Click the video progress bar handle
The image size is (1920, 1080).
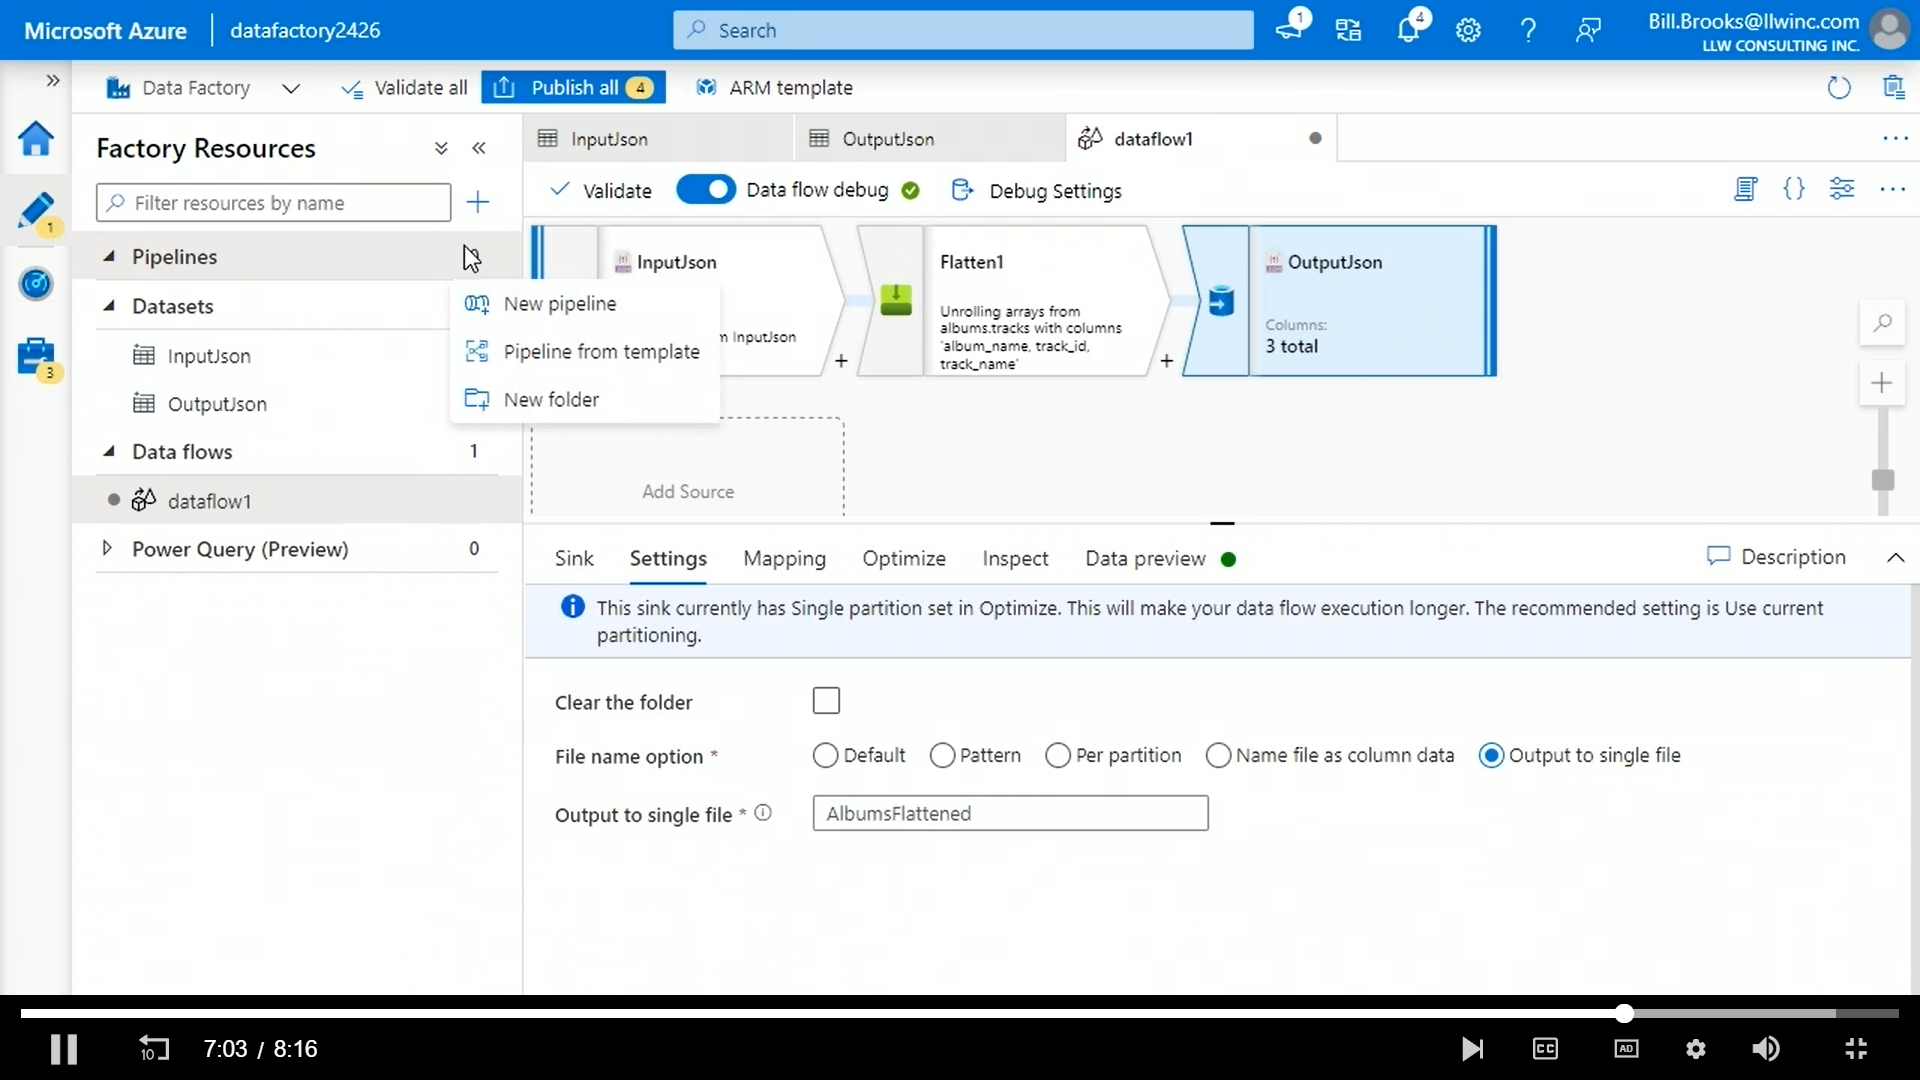coord(1624,1013)
